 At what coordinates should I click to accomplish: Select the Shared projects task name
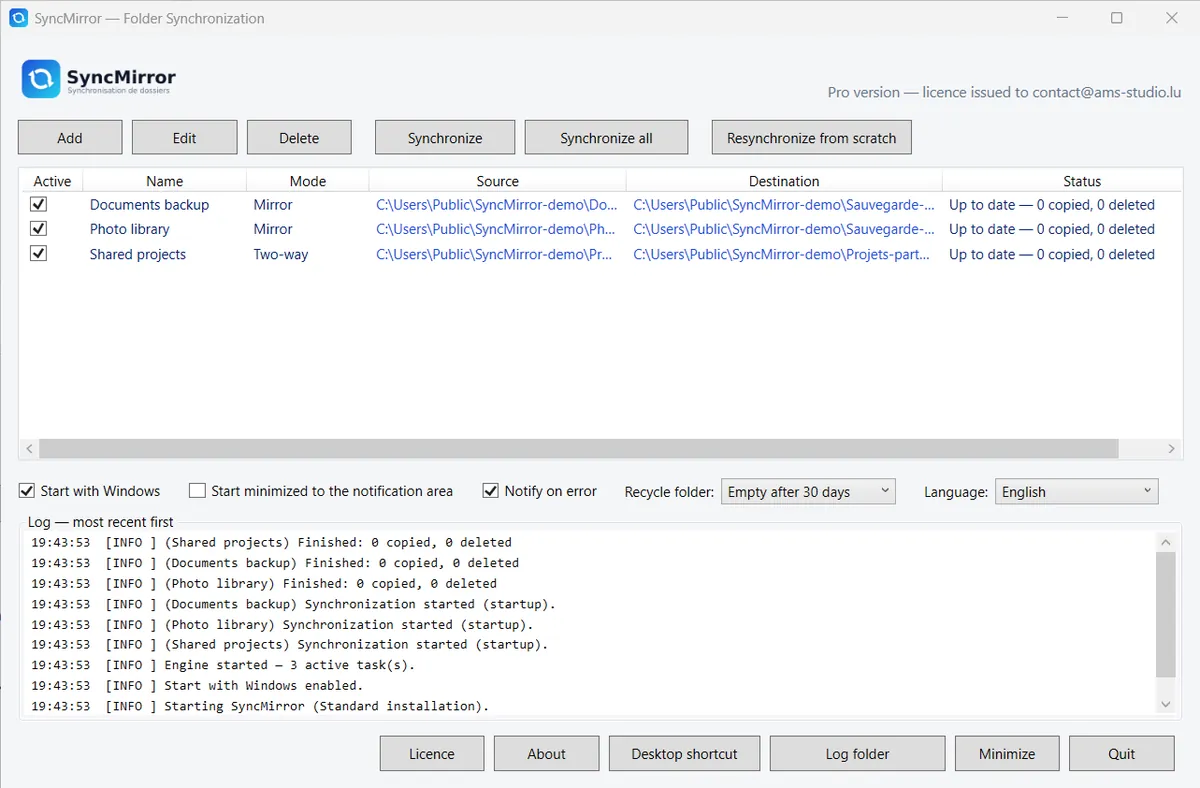click(138, 254)
